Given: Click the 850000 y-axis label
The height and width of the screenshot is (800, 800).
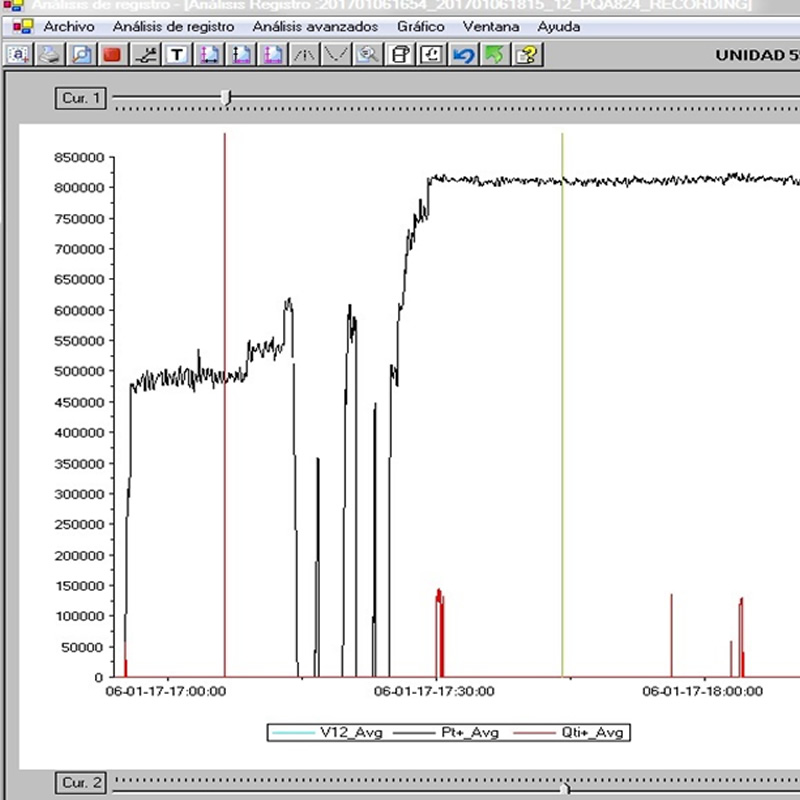Looking at the screenshot, I should coord(79,157).
